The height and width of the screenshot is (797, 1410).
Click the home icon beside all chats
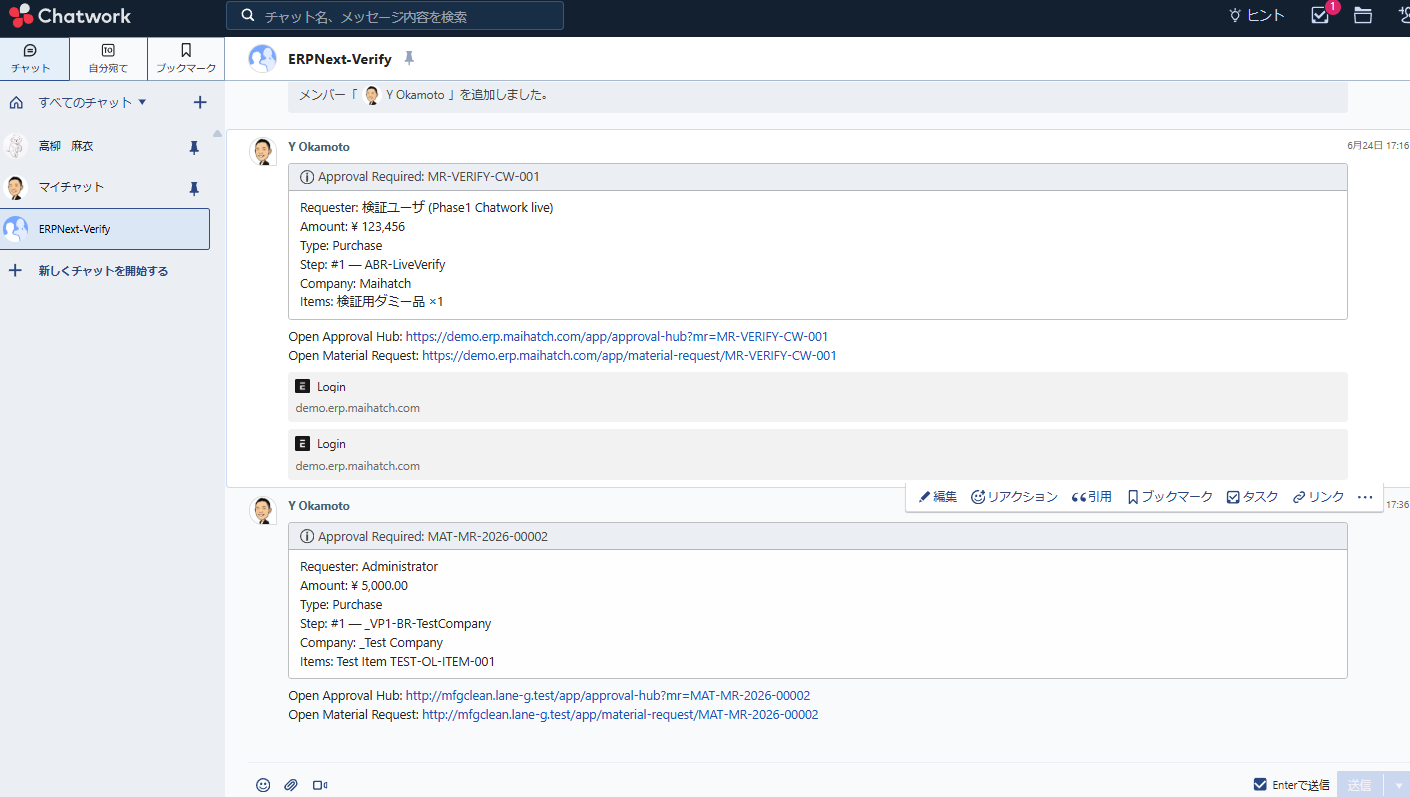point(16,102)
